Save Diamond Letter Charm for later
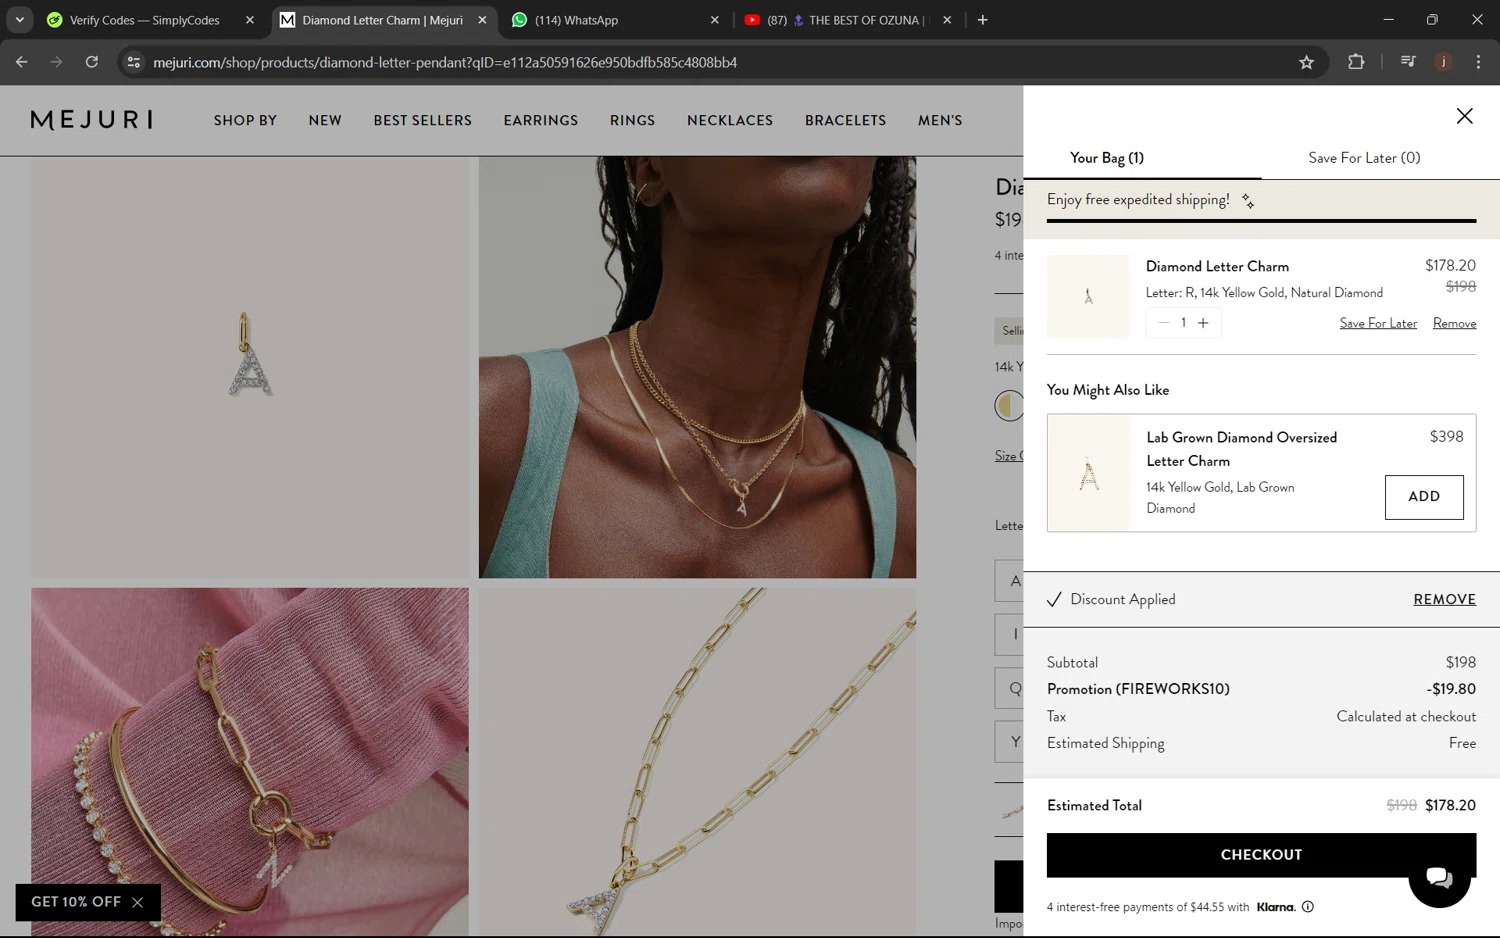The height and width of the screenshot is (938, 1500). [x=1378, y=323]
